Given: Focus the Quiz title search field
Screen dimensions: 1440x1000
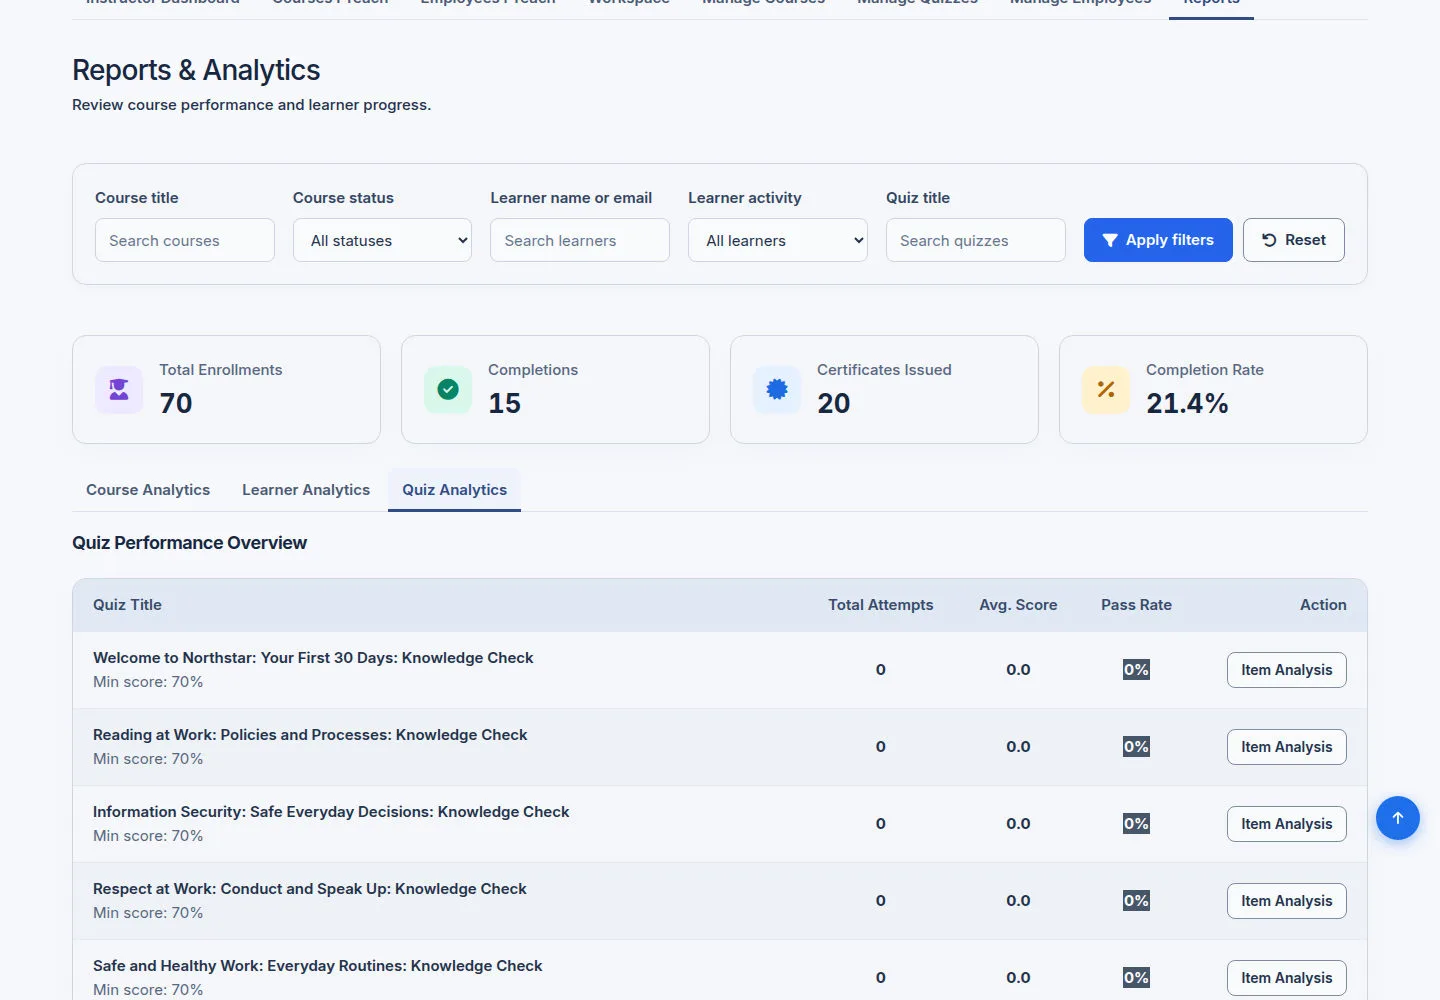Looking at the screenshot, I should tap(976, 240).
